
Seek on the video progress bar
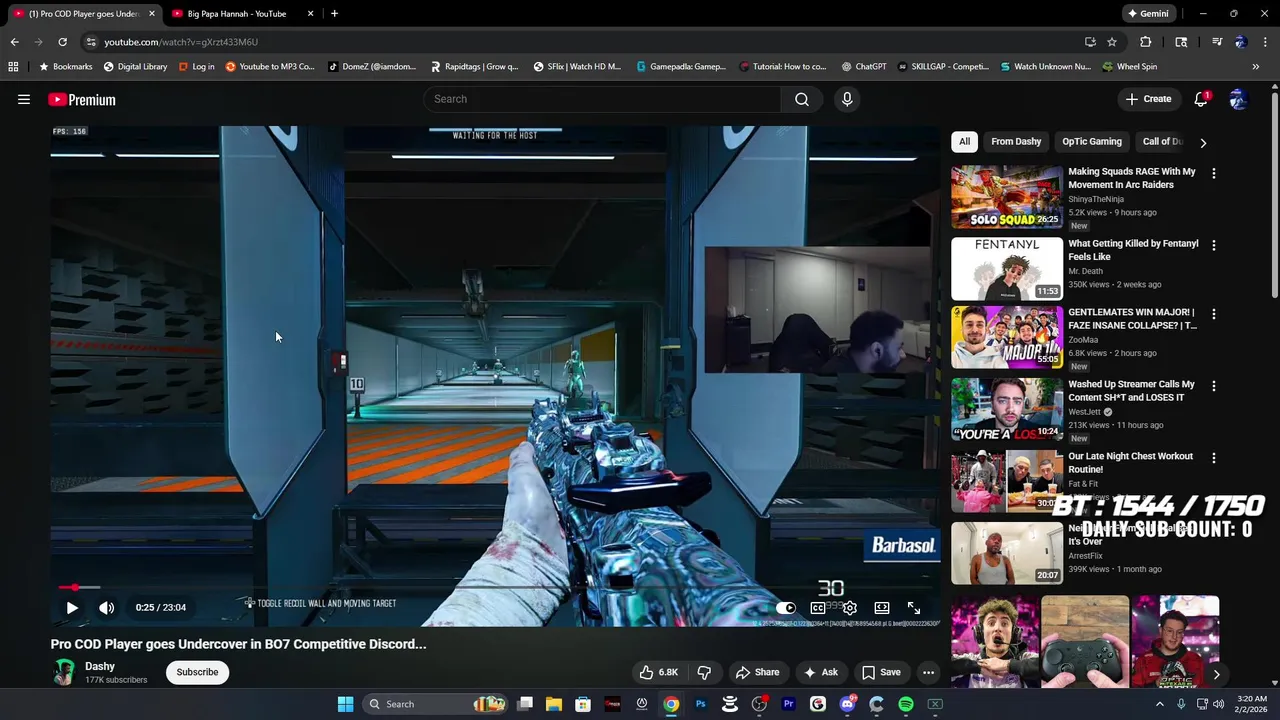click(x=495, y=587)
